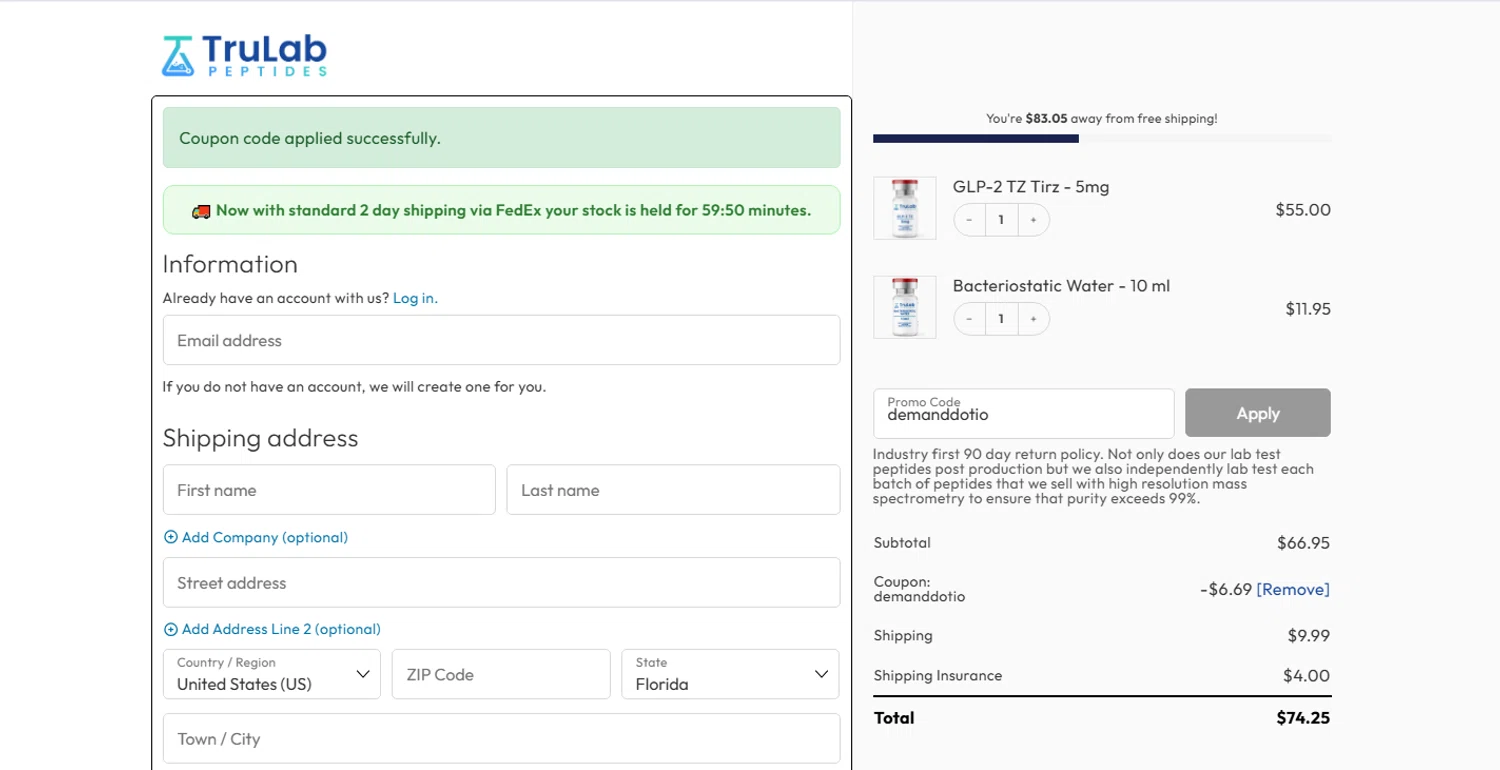Click the delivery truck icon in shipping notice
Viewport: 1500px width, 770px height.
(x=201, y=211)
